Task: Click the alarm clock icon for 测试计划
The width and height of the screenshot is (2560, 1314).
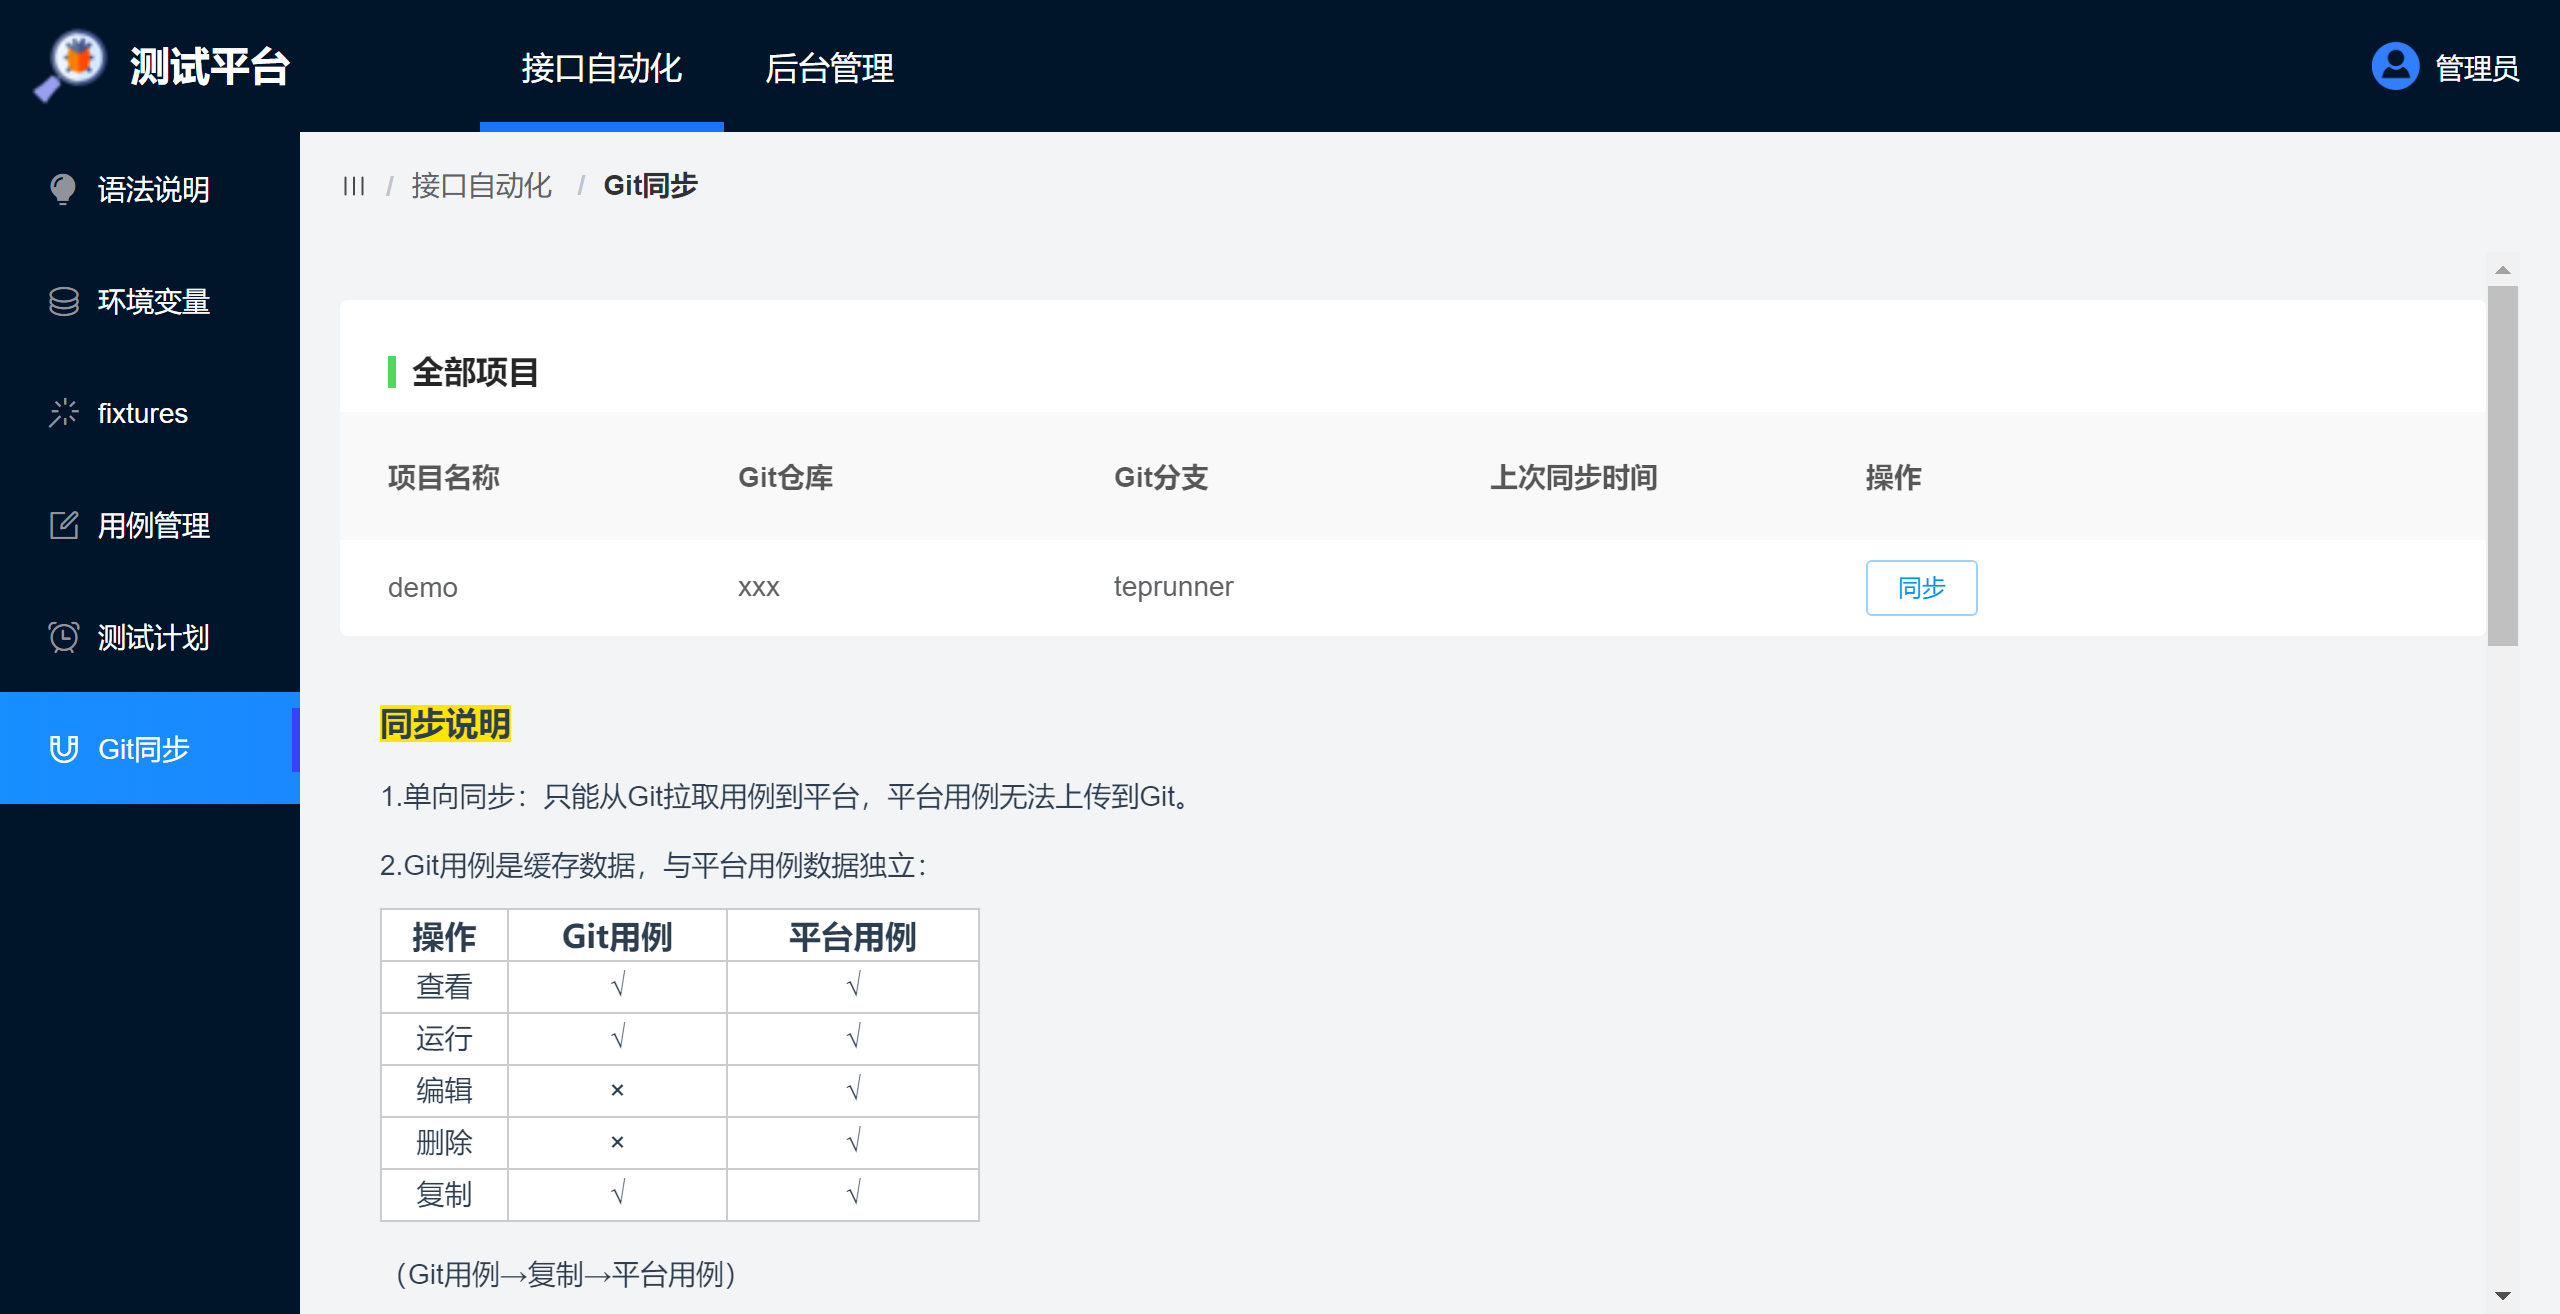Action: 63,637
